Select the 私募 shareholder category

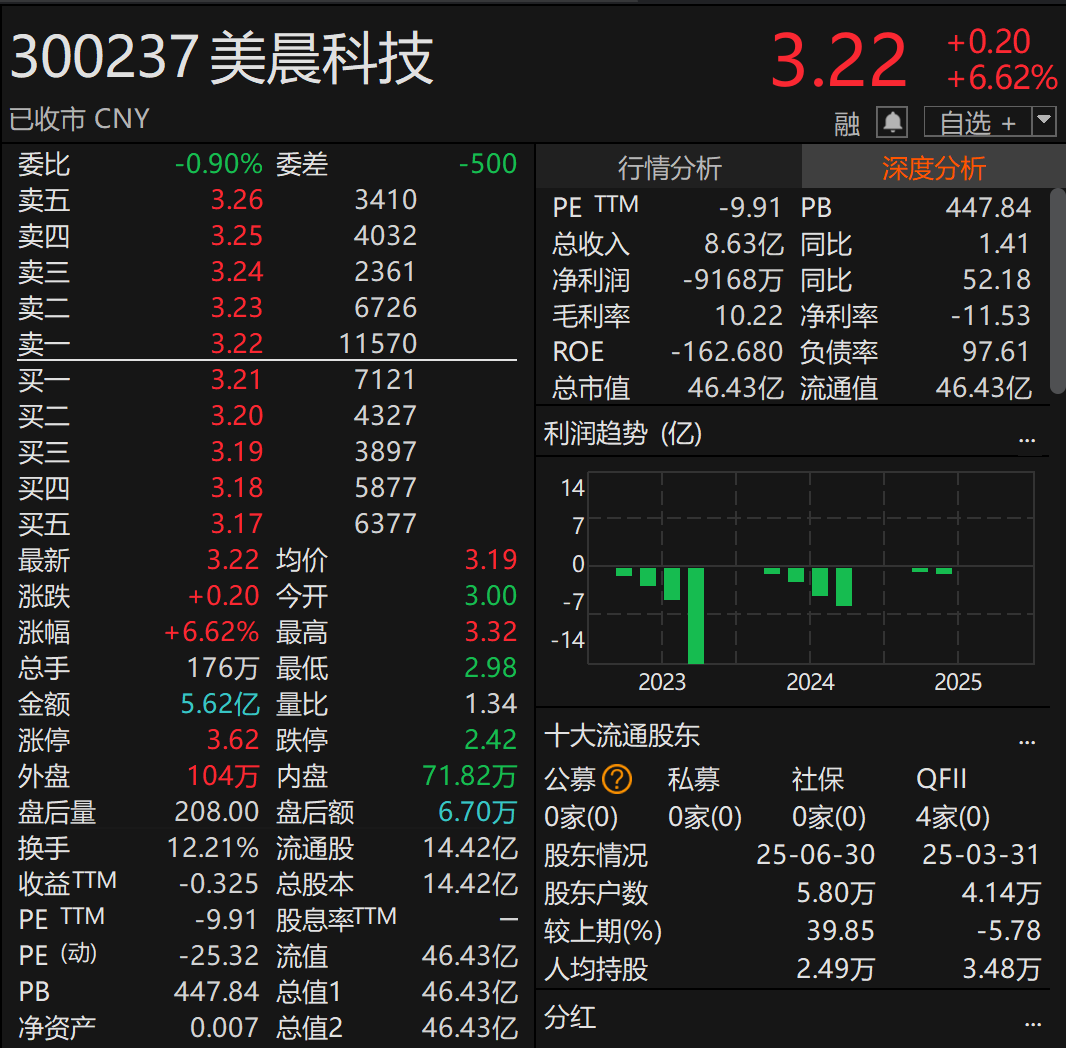click(693, 779)
